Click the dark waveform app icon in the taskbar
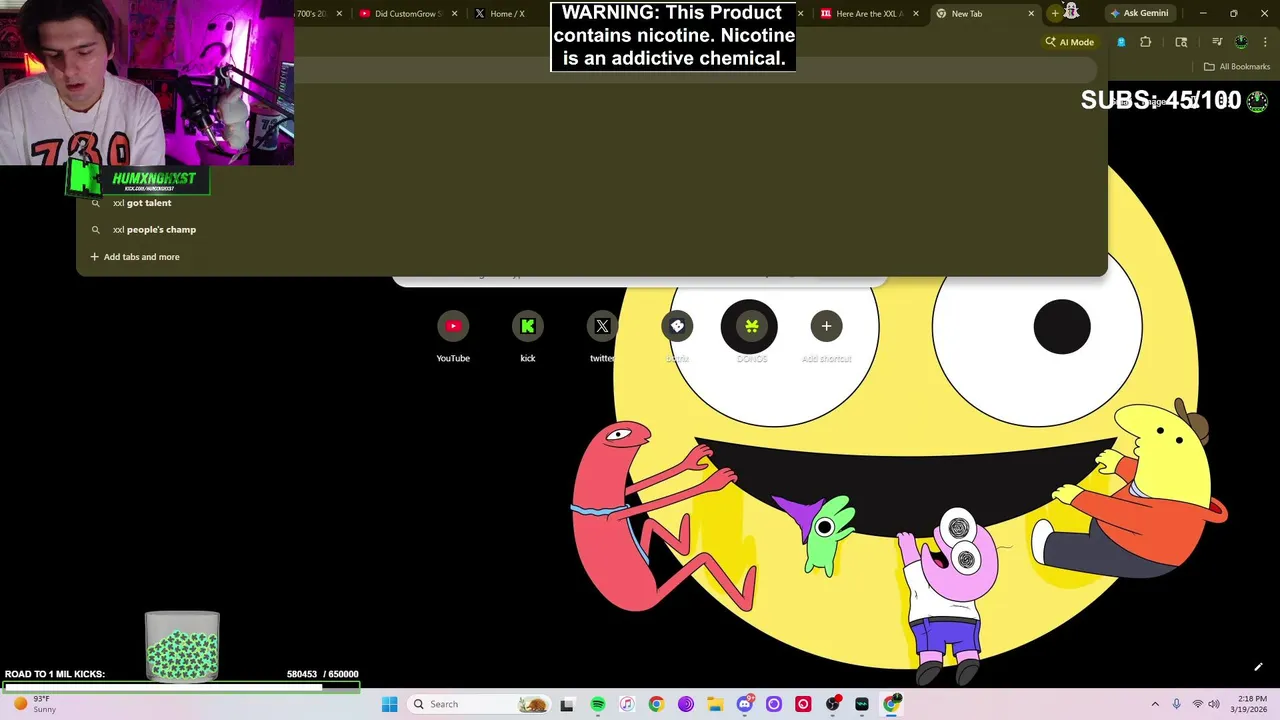This screenshot has width=1280, height=720. point(862,704)
